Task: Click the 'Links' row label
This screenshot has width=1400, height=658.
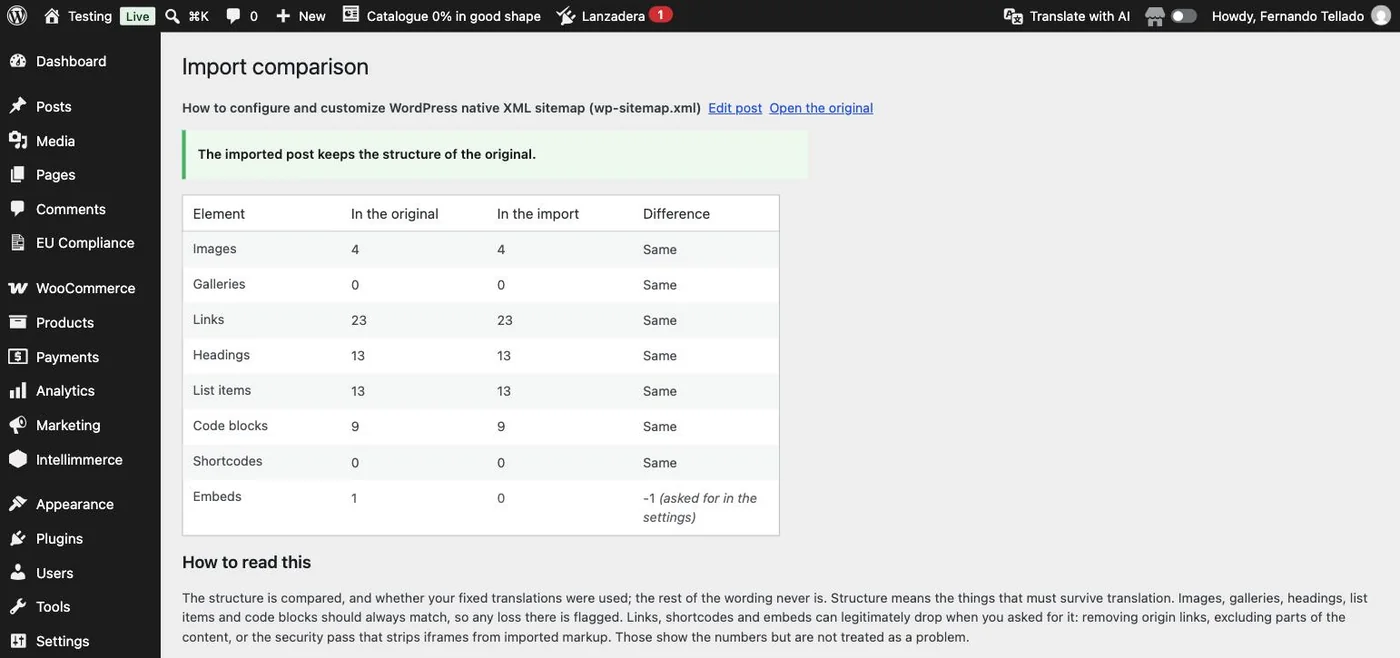Action: 208,320
